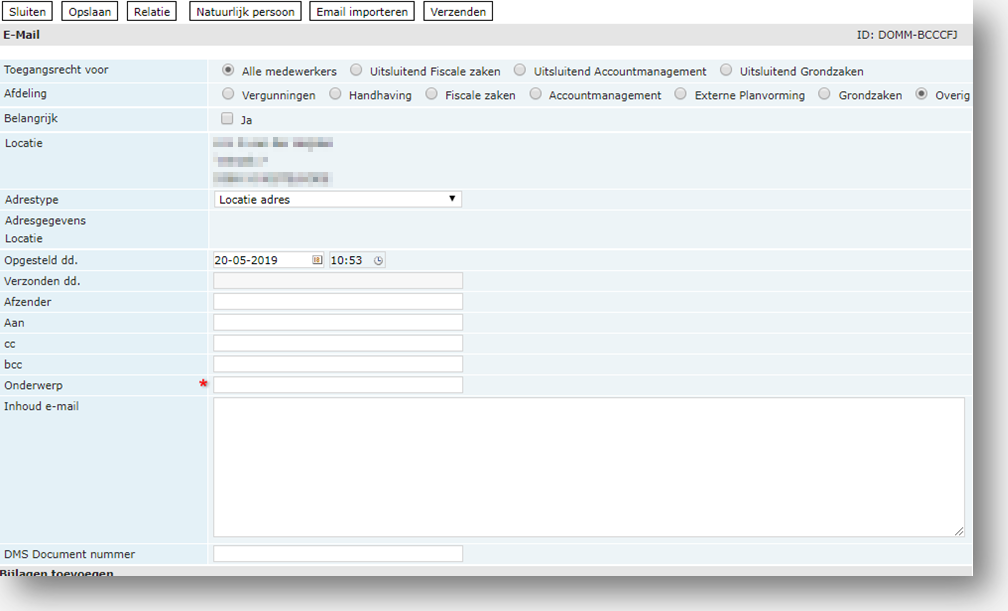Open the Adrestype dropdown

[x=337, y=199]
